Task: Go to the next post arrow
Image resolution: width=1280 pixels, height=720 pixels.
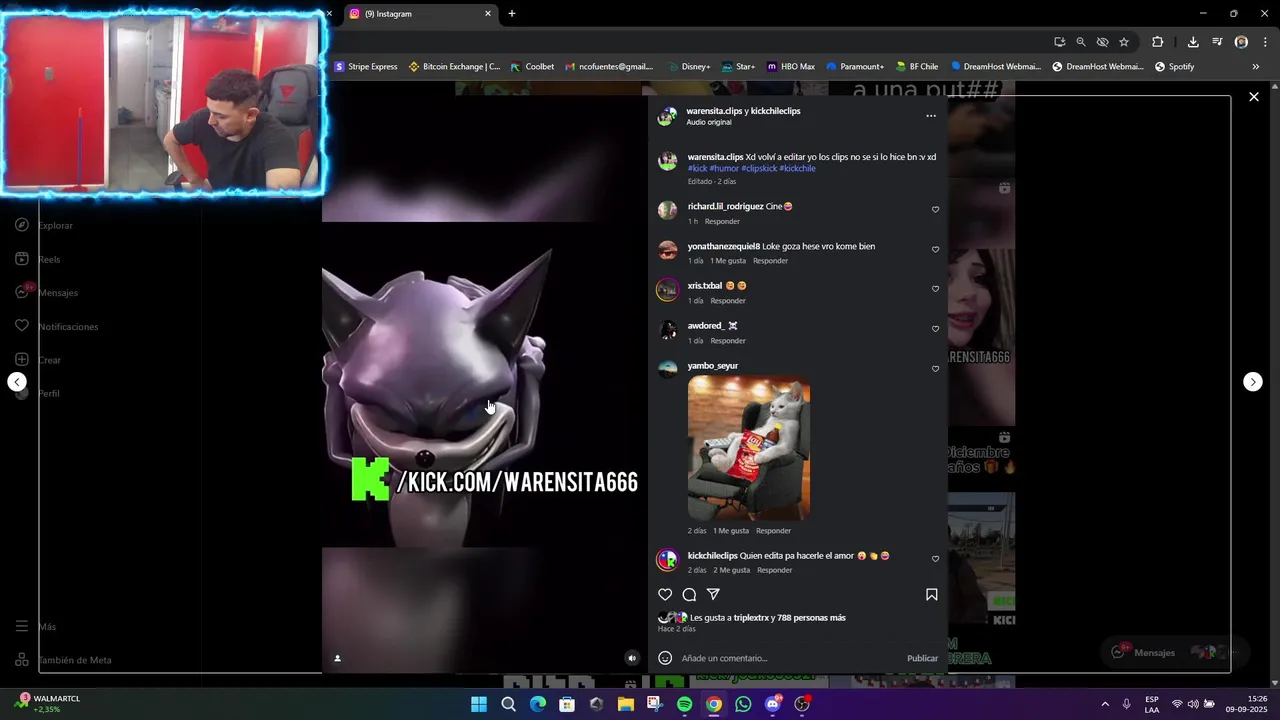Action: [1252, 382]
